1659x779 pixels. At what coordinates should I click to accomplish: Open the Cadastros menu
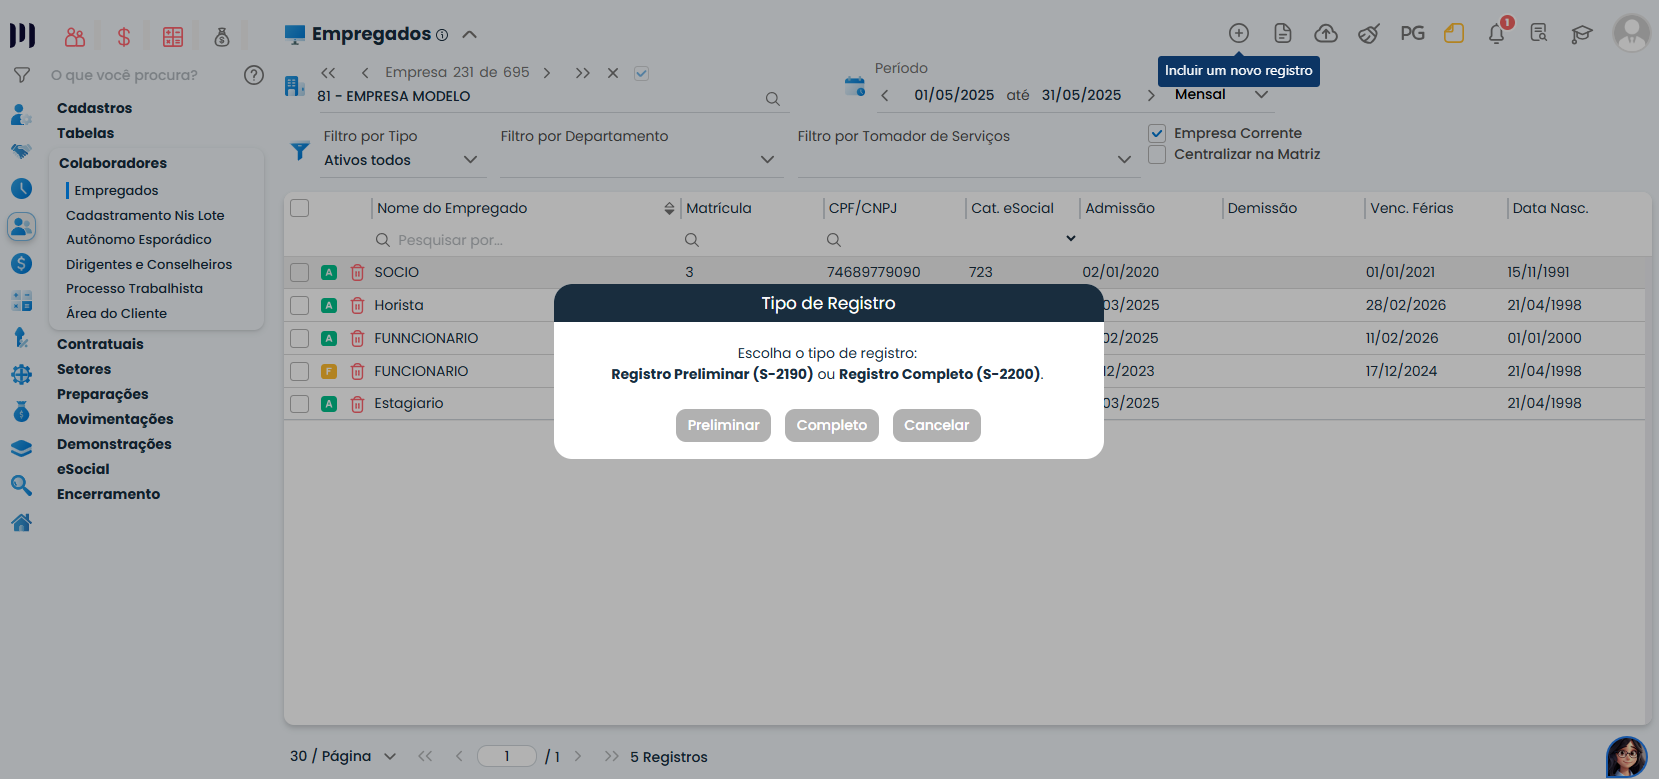pyautogui.click(x=94, y=108)
